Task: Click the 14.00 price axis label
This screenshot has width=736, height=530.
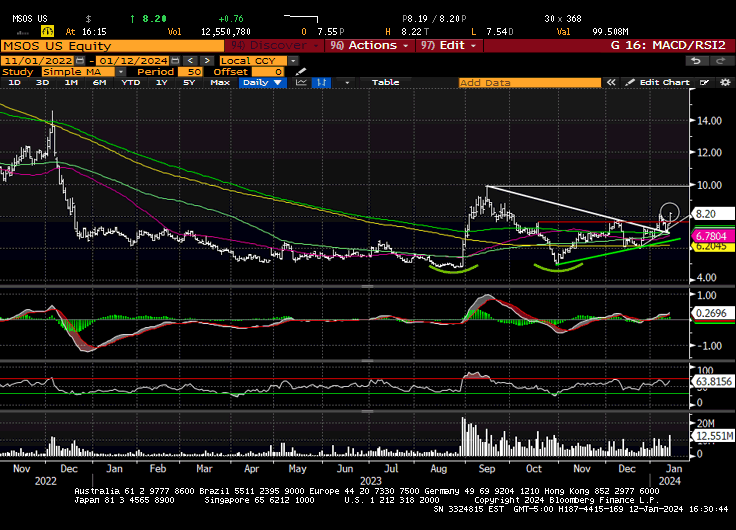Action: tap(709, 121)
